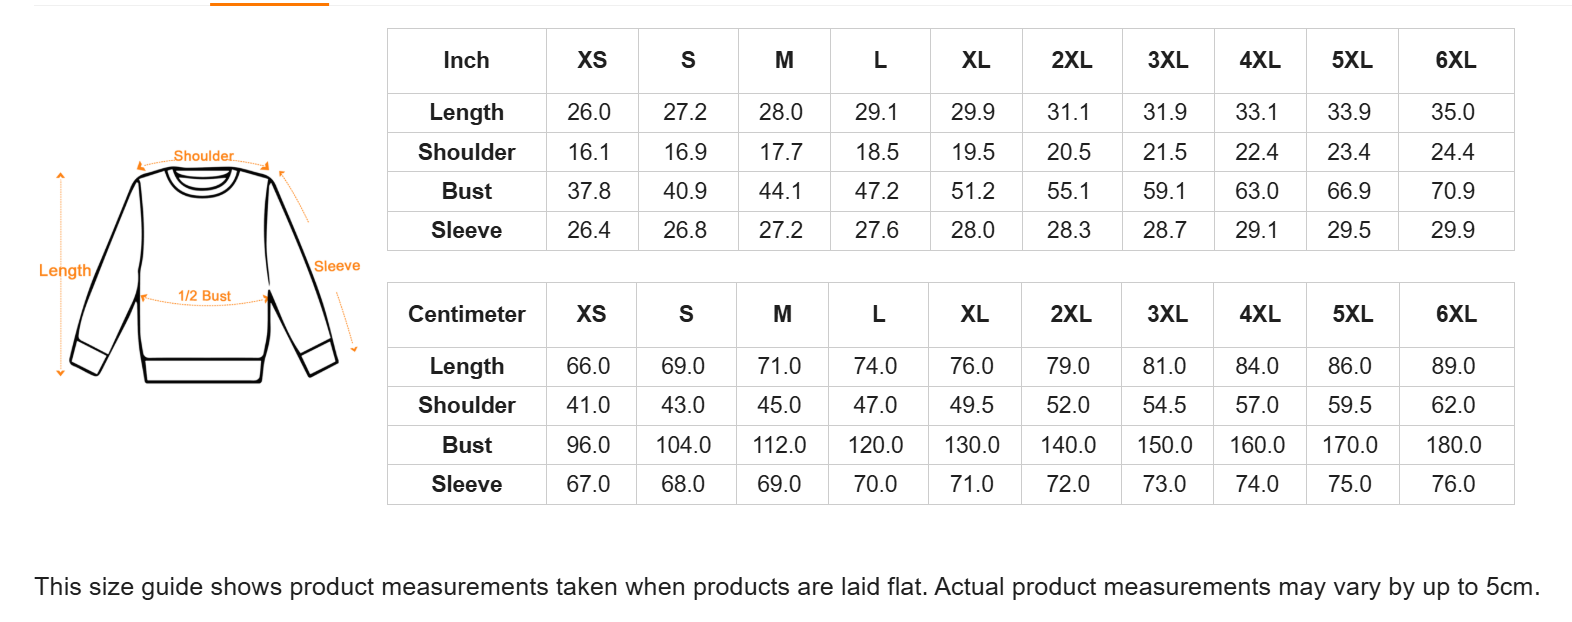Click the 6XL column header in Inch table
1572x622 pixels.
pyautogui.click(x=1456, y=61)
